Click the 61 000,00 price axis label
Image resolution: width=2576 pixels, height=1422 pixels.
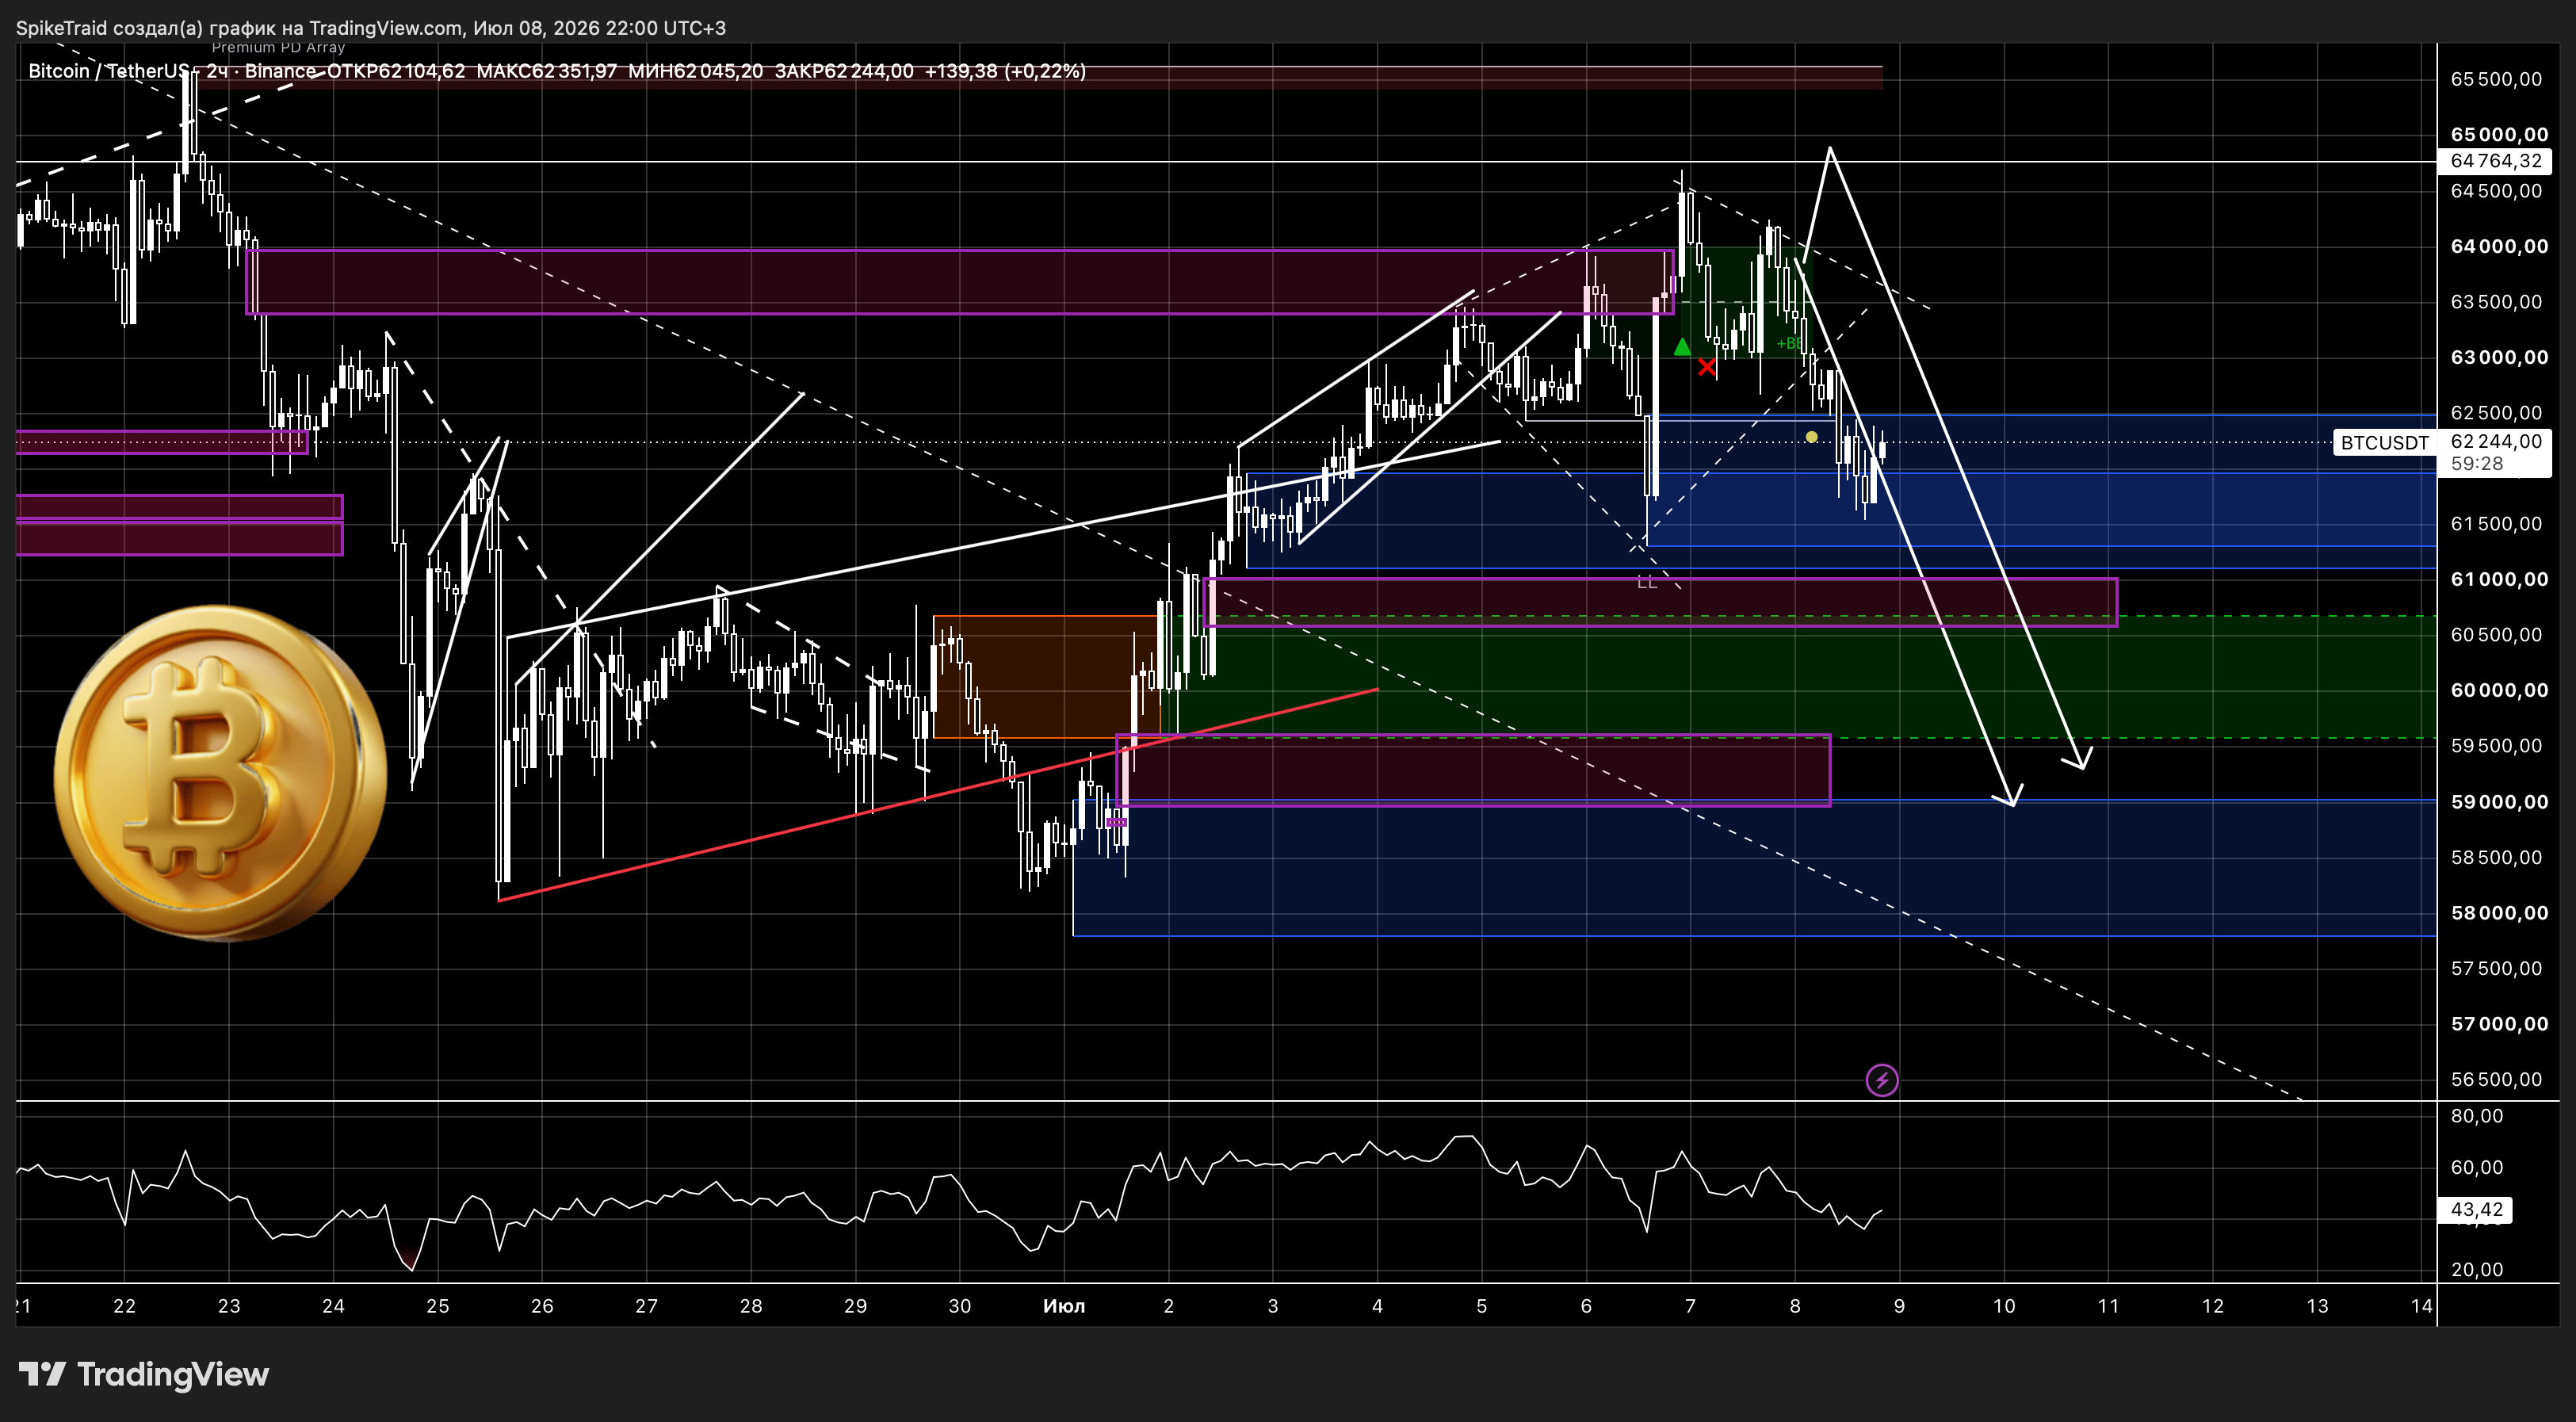2499,579
